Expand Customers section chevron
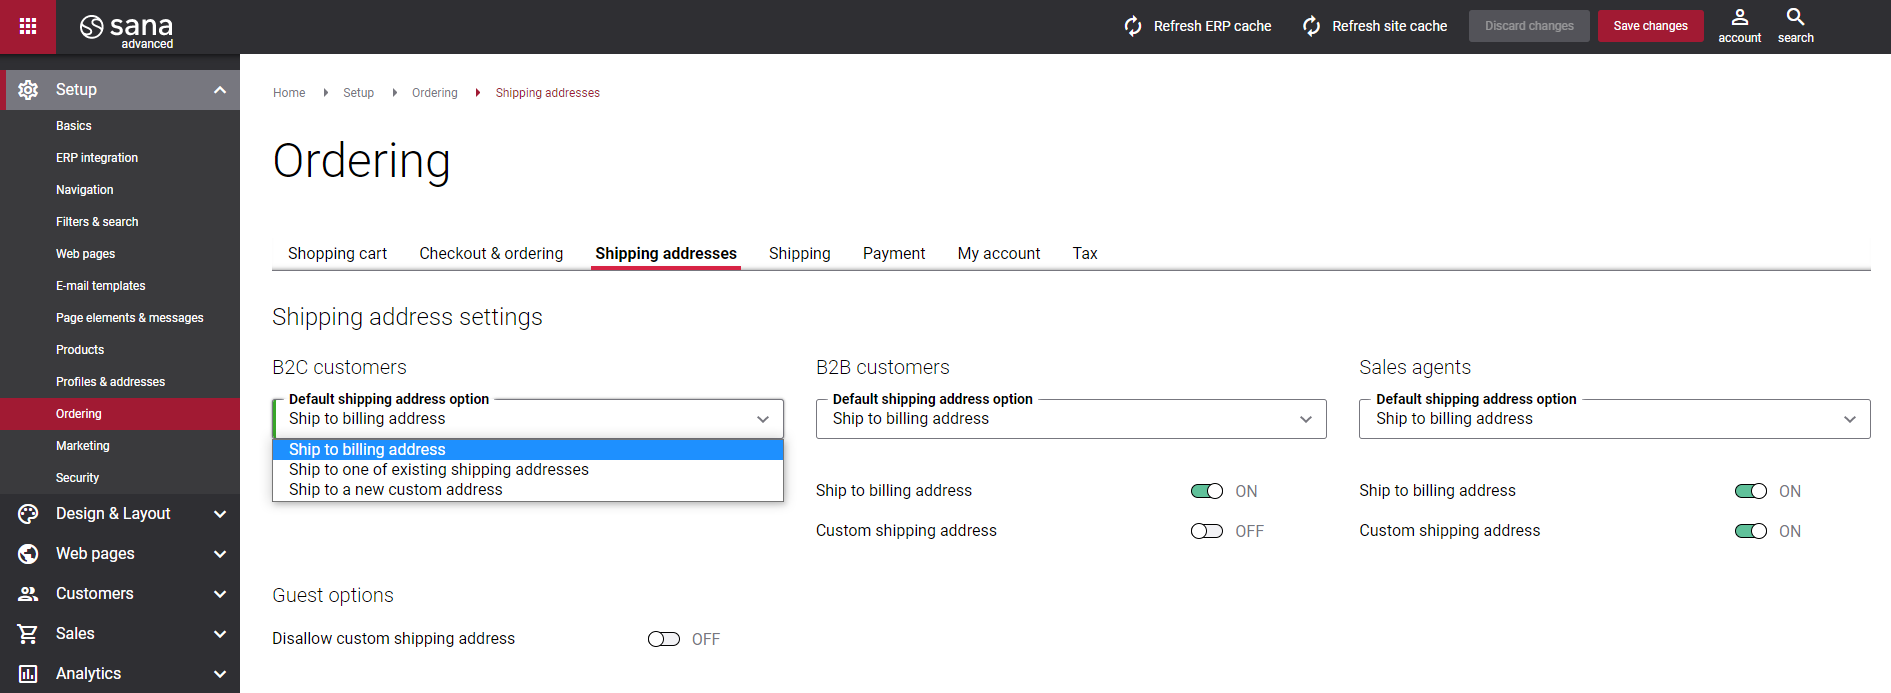1891x693 pixels. (220, 594)
